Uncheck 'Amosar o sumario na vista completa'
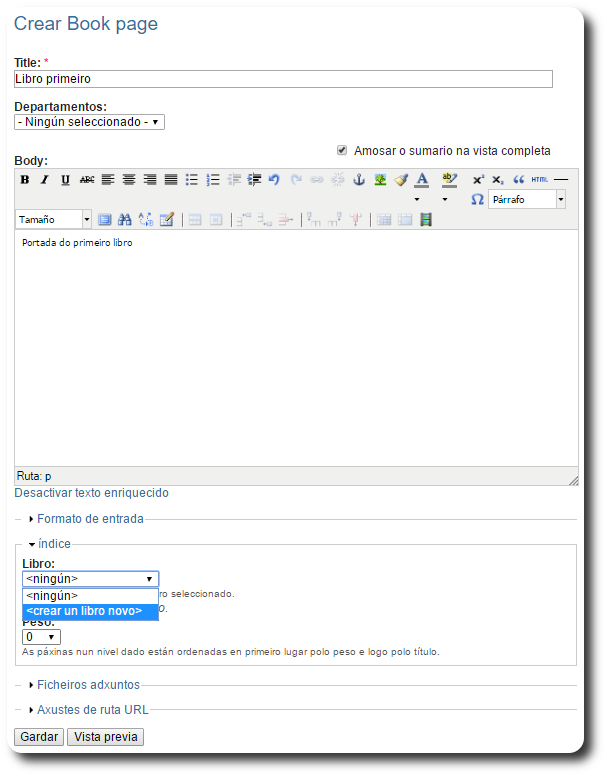Viewport: 607px width, 776px height. click(342, 150)
